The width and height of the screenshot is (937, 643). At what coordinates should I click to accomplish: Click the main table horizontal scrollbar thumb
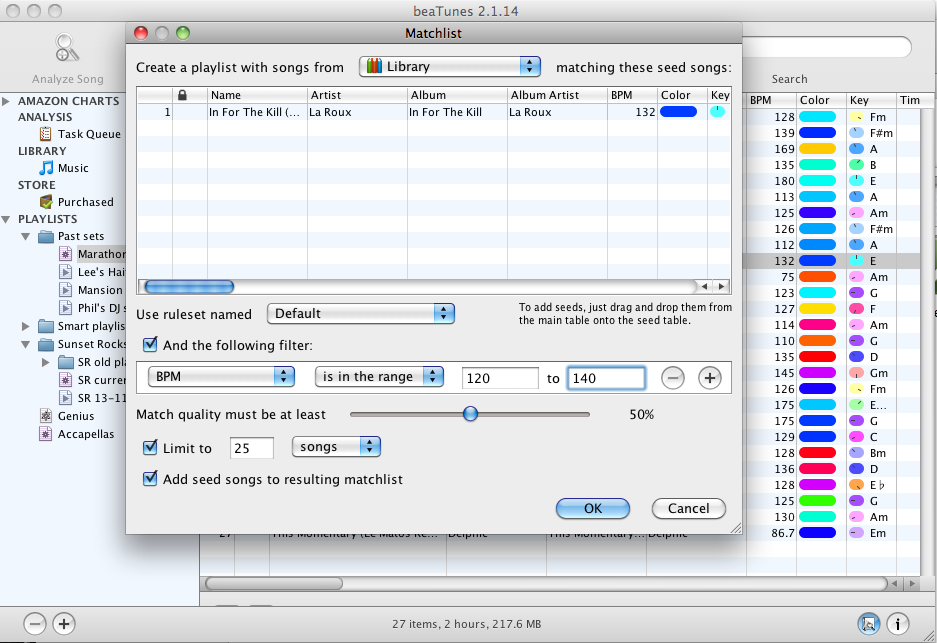[274, 583]
